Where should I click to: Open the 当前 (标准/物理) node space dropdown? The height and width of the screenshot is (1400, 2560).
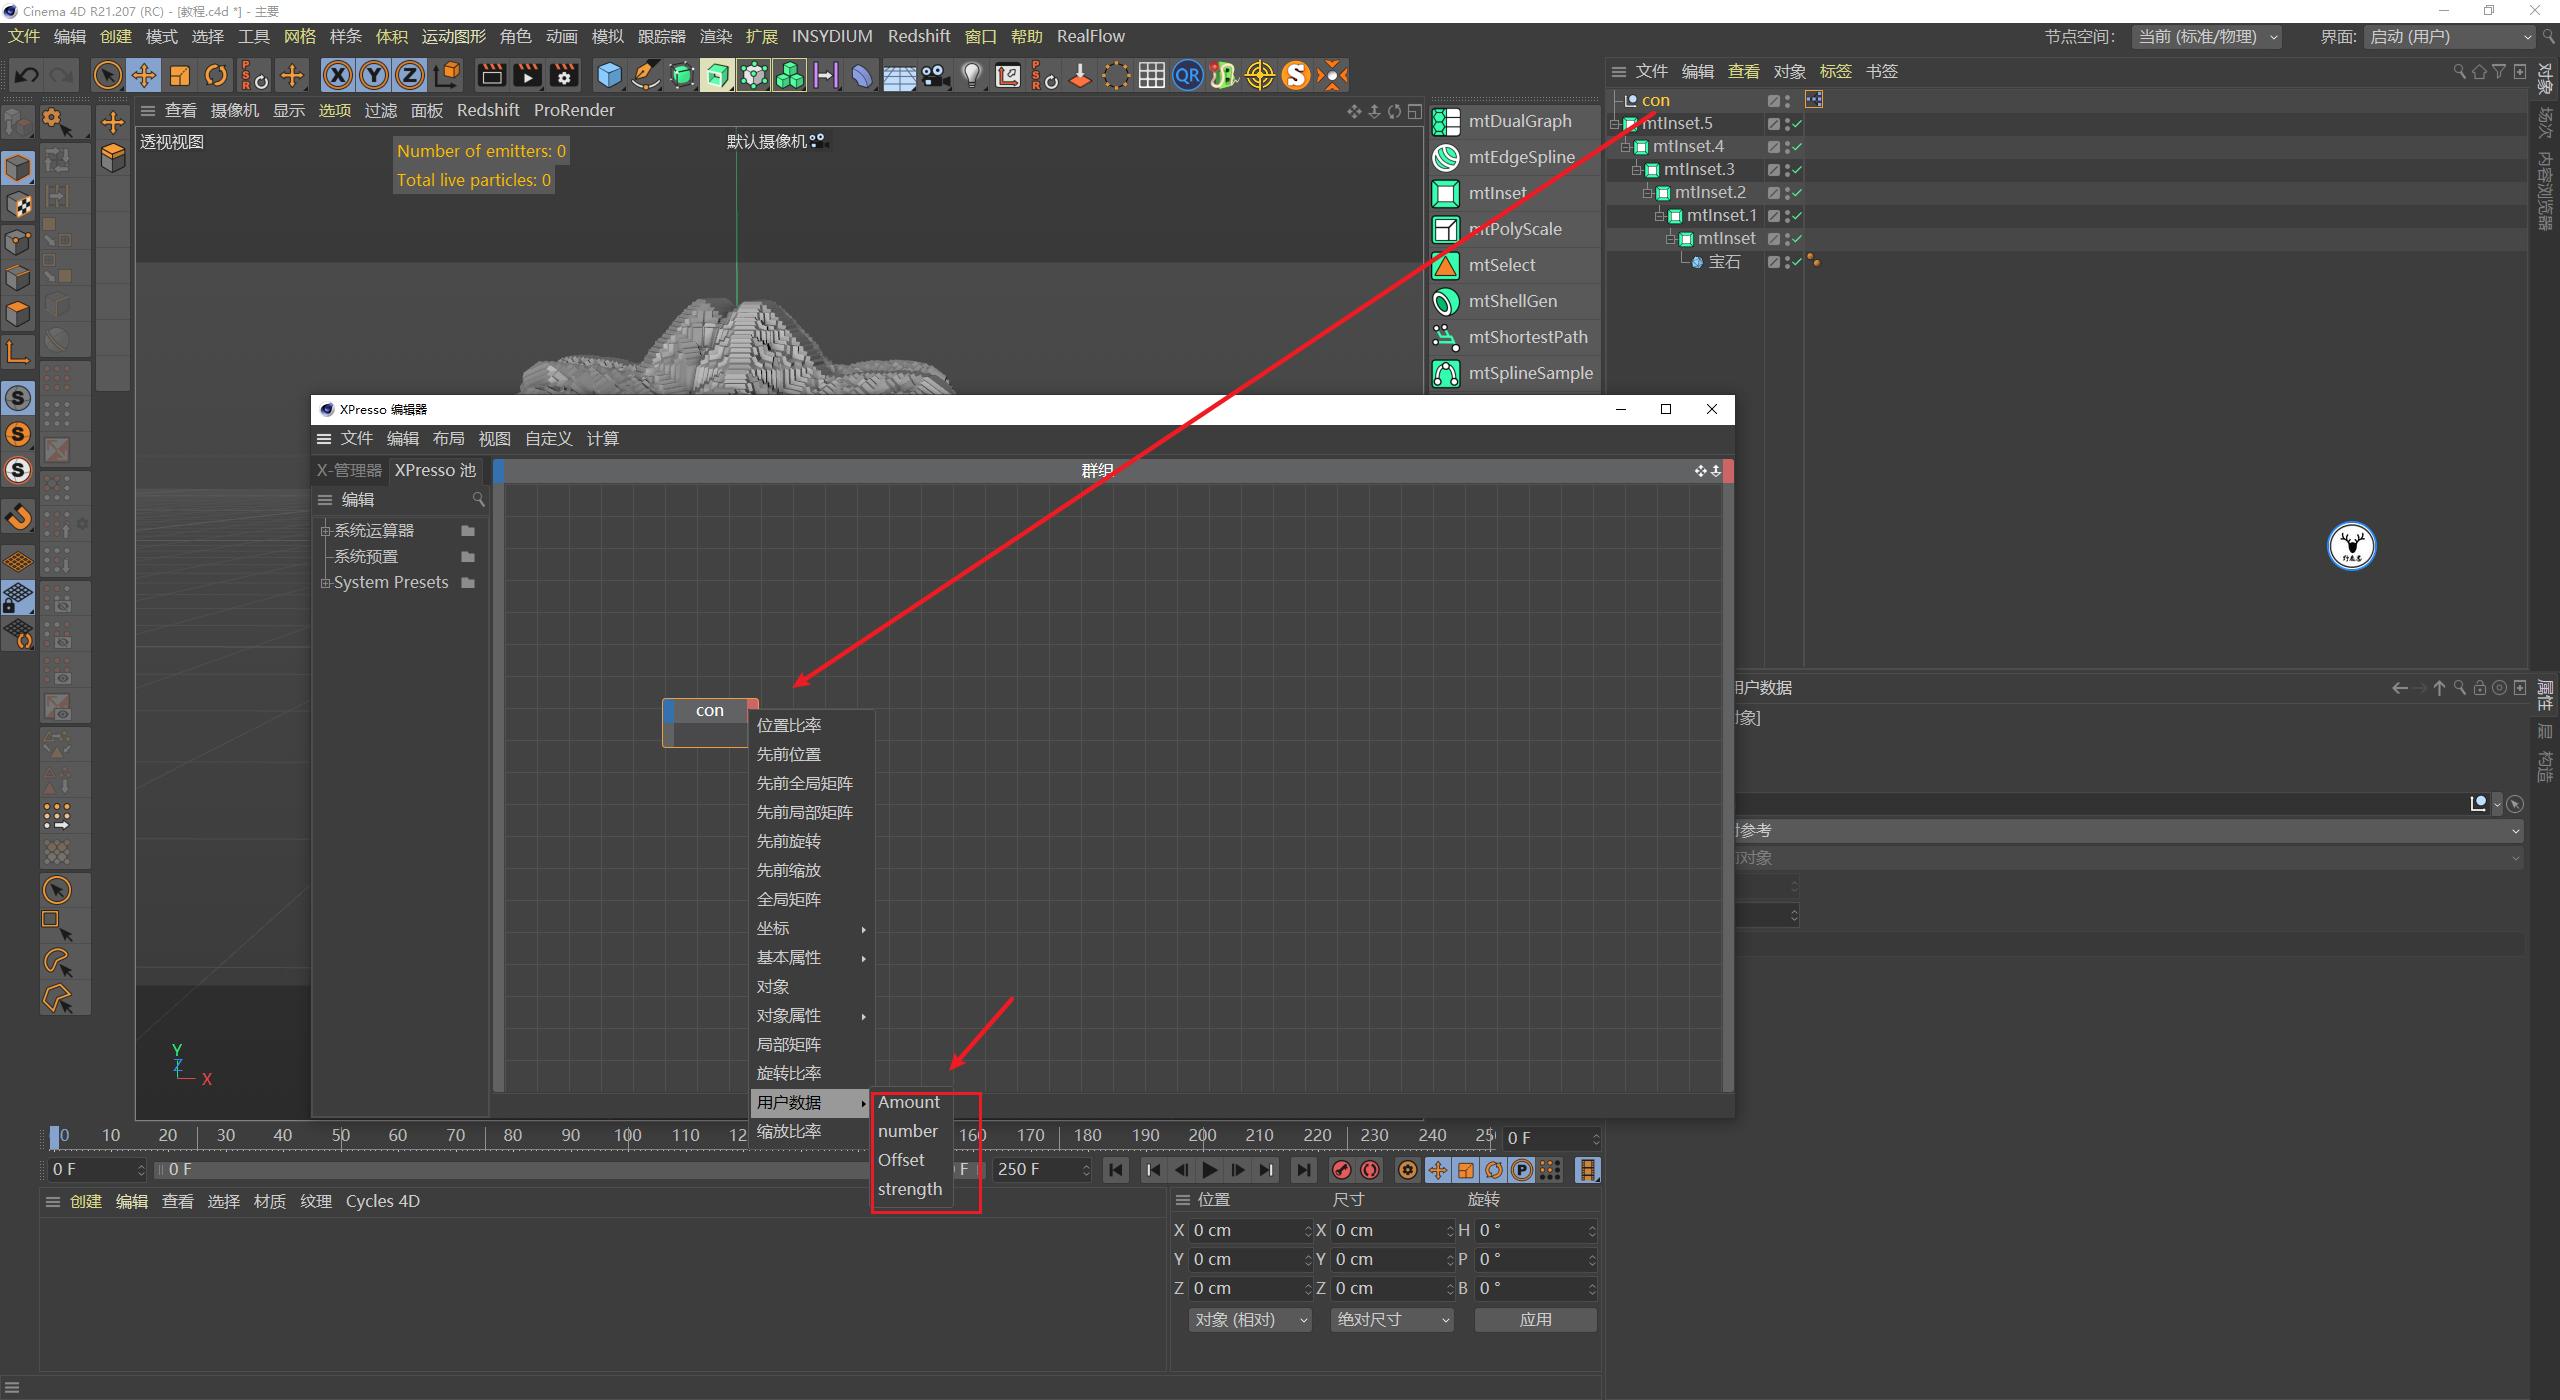pyautogui.click(x=2207, y=36)
